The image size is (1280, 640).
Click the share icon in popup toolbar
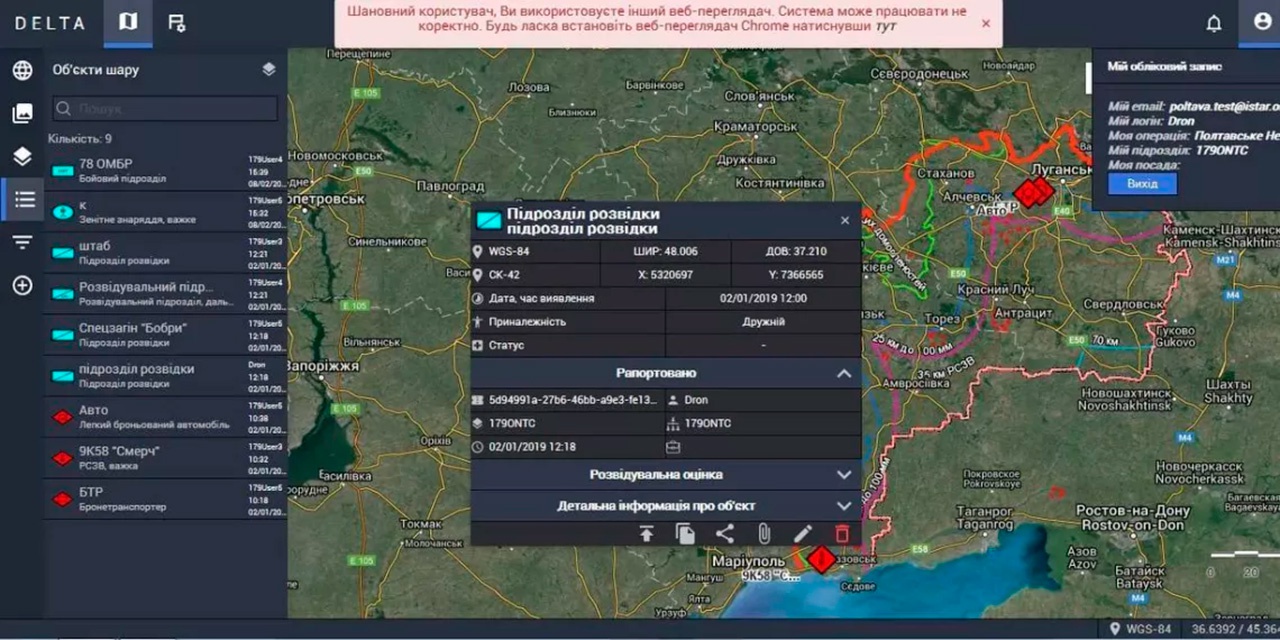tap(725, 534)
